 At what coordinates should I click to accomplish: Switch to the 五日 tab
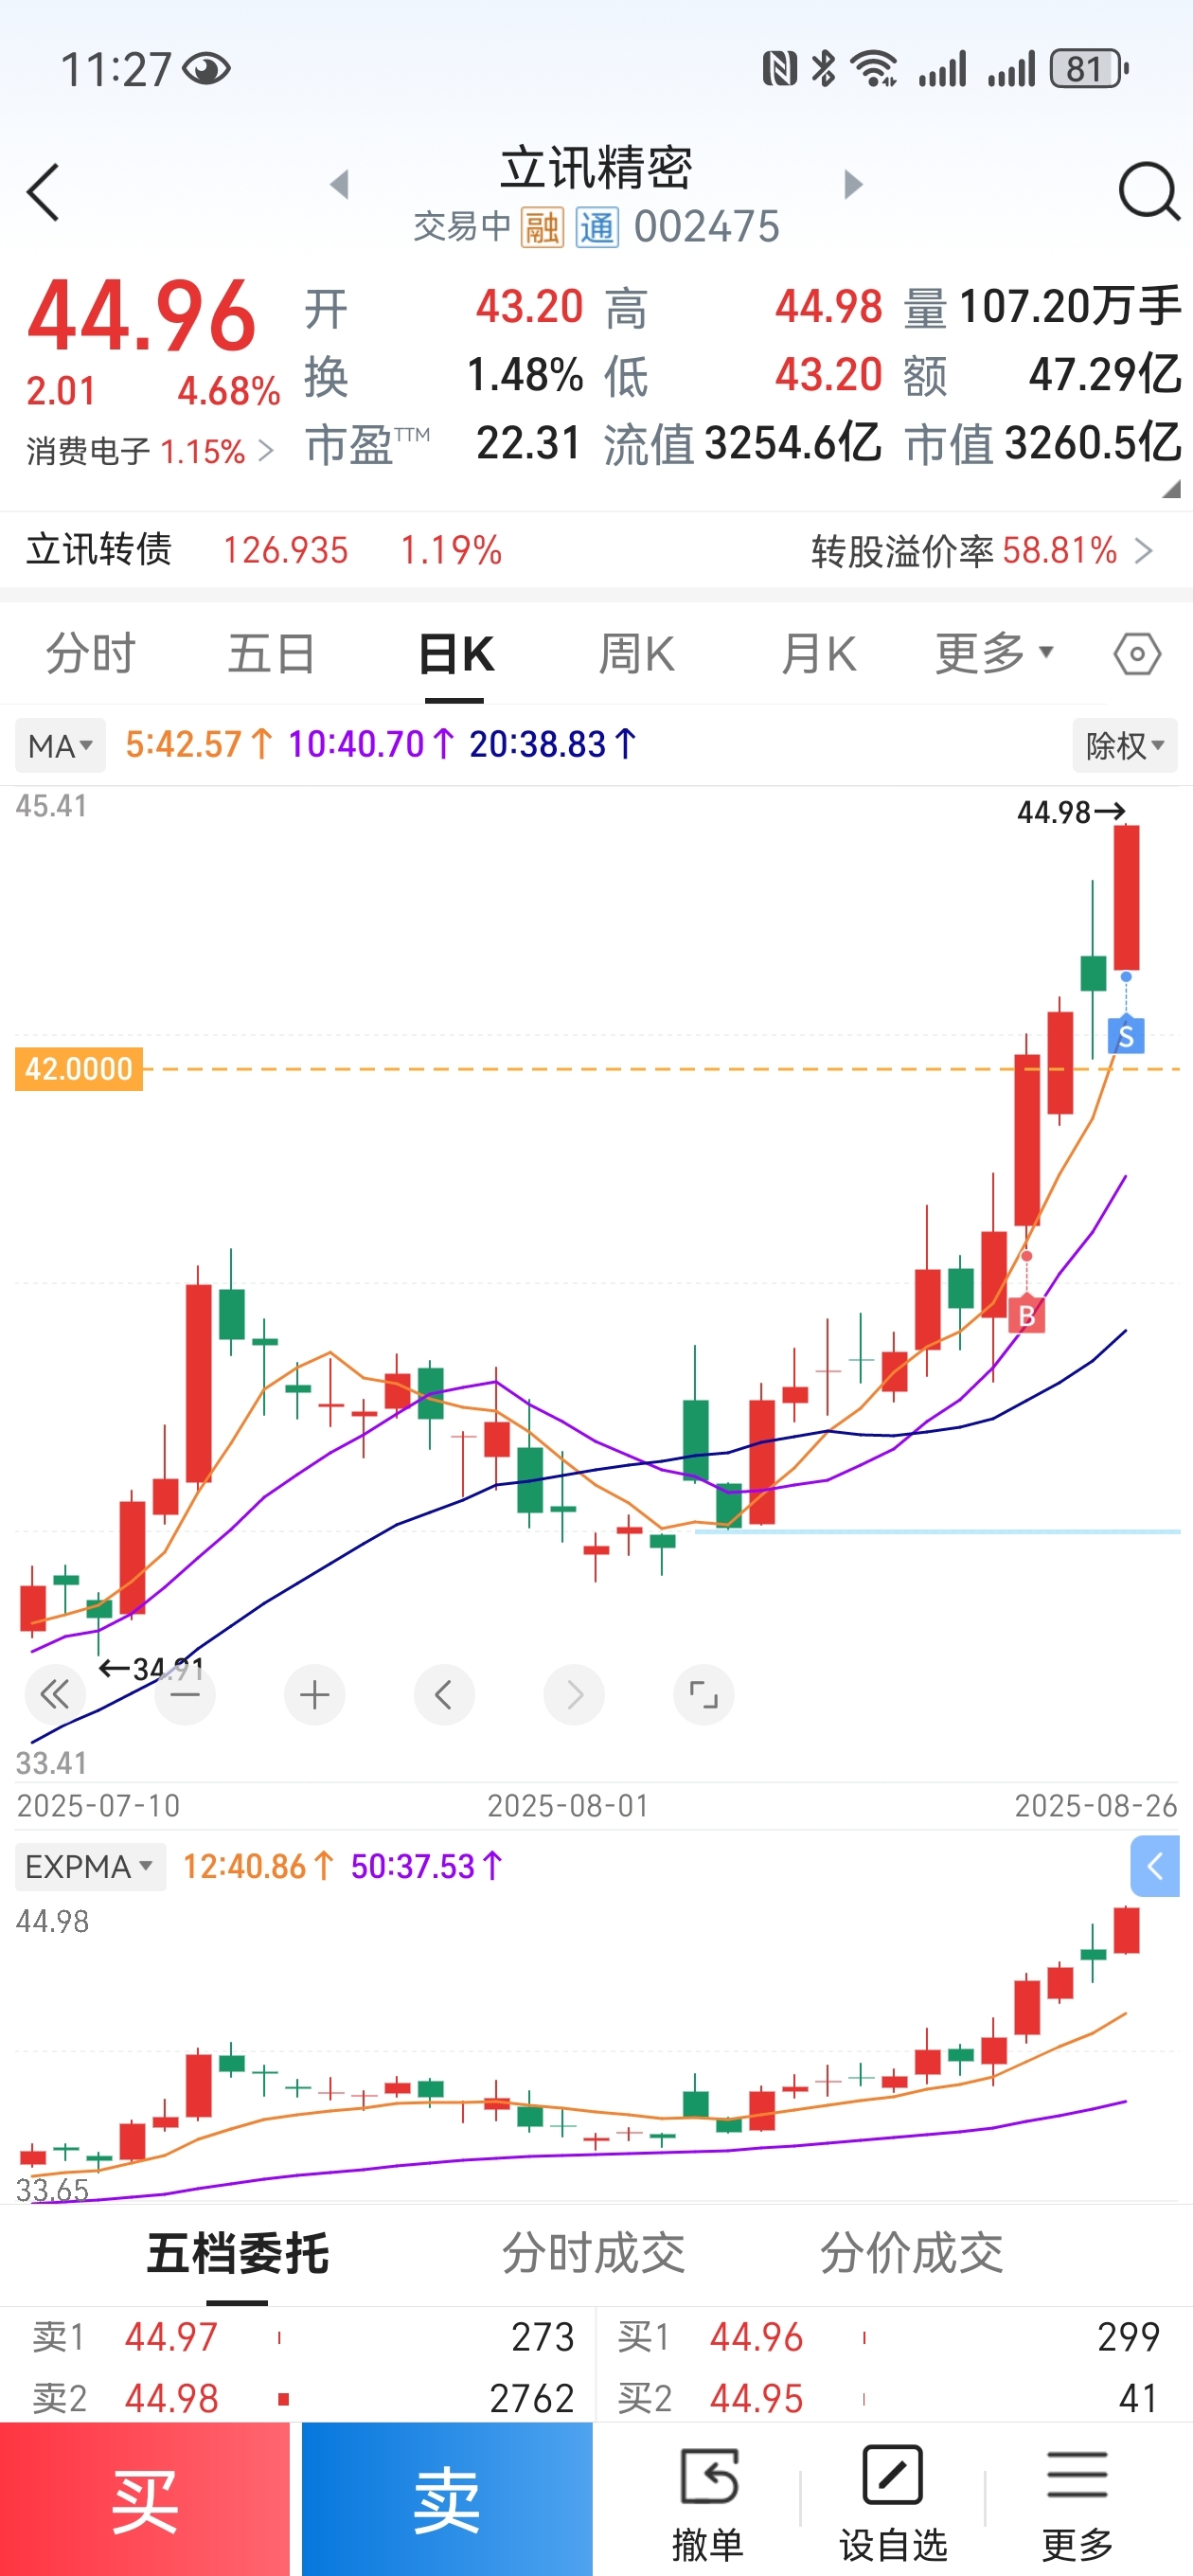coord(271,655)
